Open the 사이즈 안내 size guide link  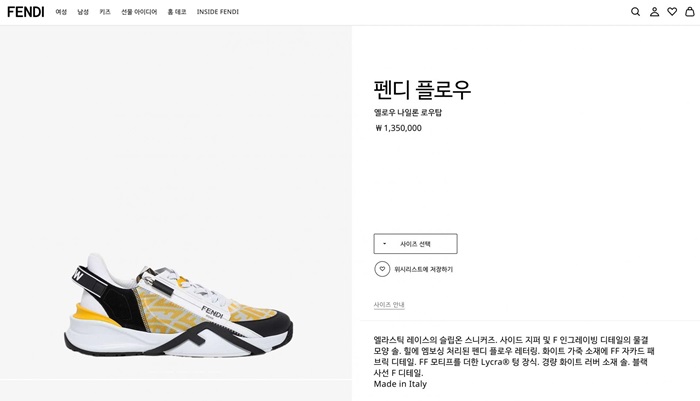(x=389, y=305)
